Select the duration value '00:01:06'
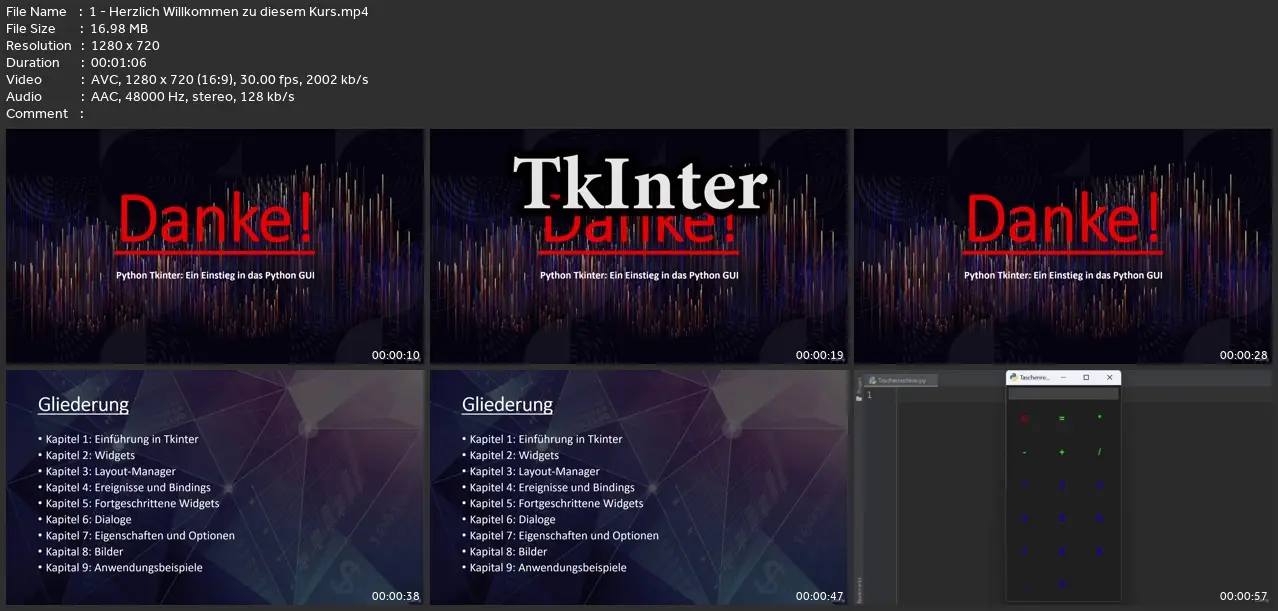 (119, 63)
